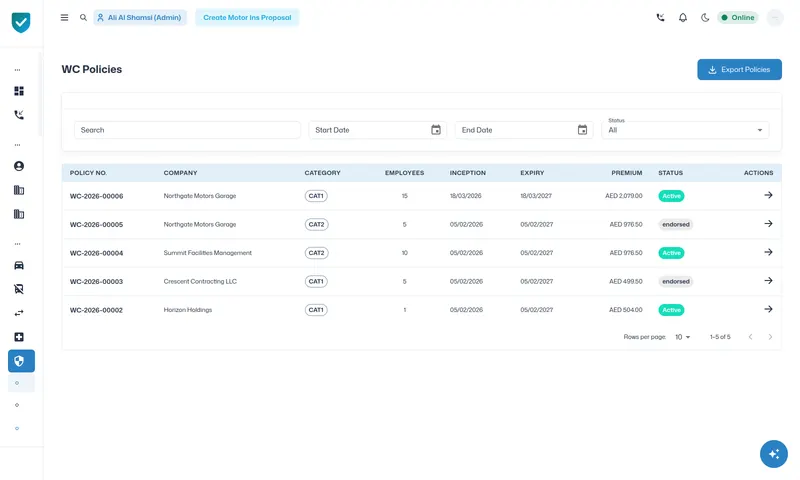800x480 pixels.
Task: Click Export Policies button
Action: 739,69
